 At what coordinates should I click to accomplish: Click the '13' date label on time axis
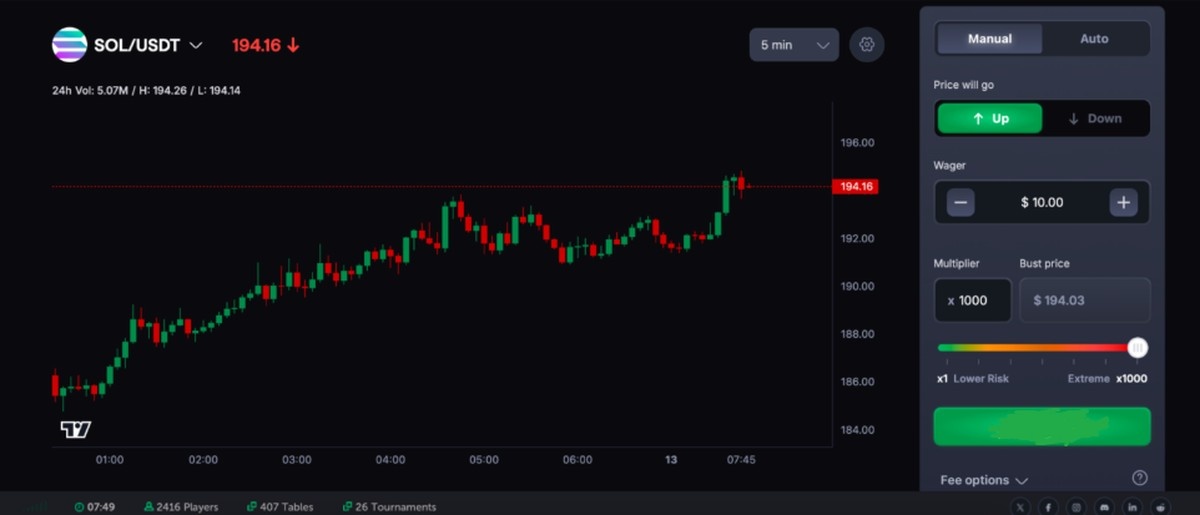pyautogui.click(x=671, y=460)
